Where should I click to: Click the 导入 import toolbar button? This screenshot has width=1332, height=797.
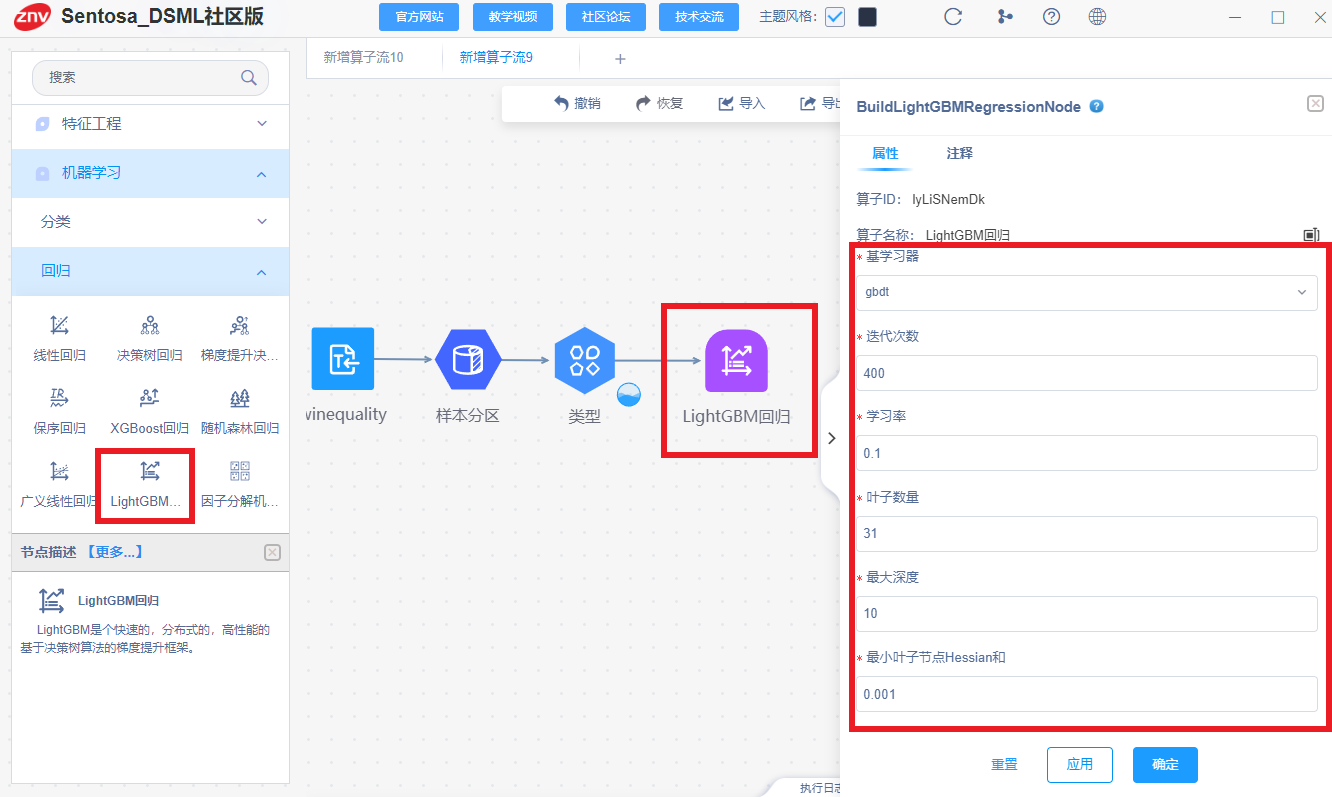[741, 104]
